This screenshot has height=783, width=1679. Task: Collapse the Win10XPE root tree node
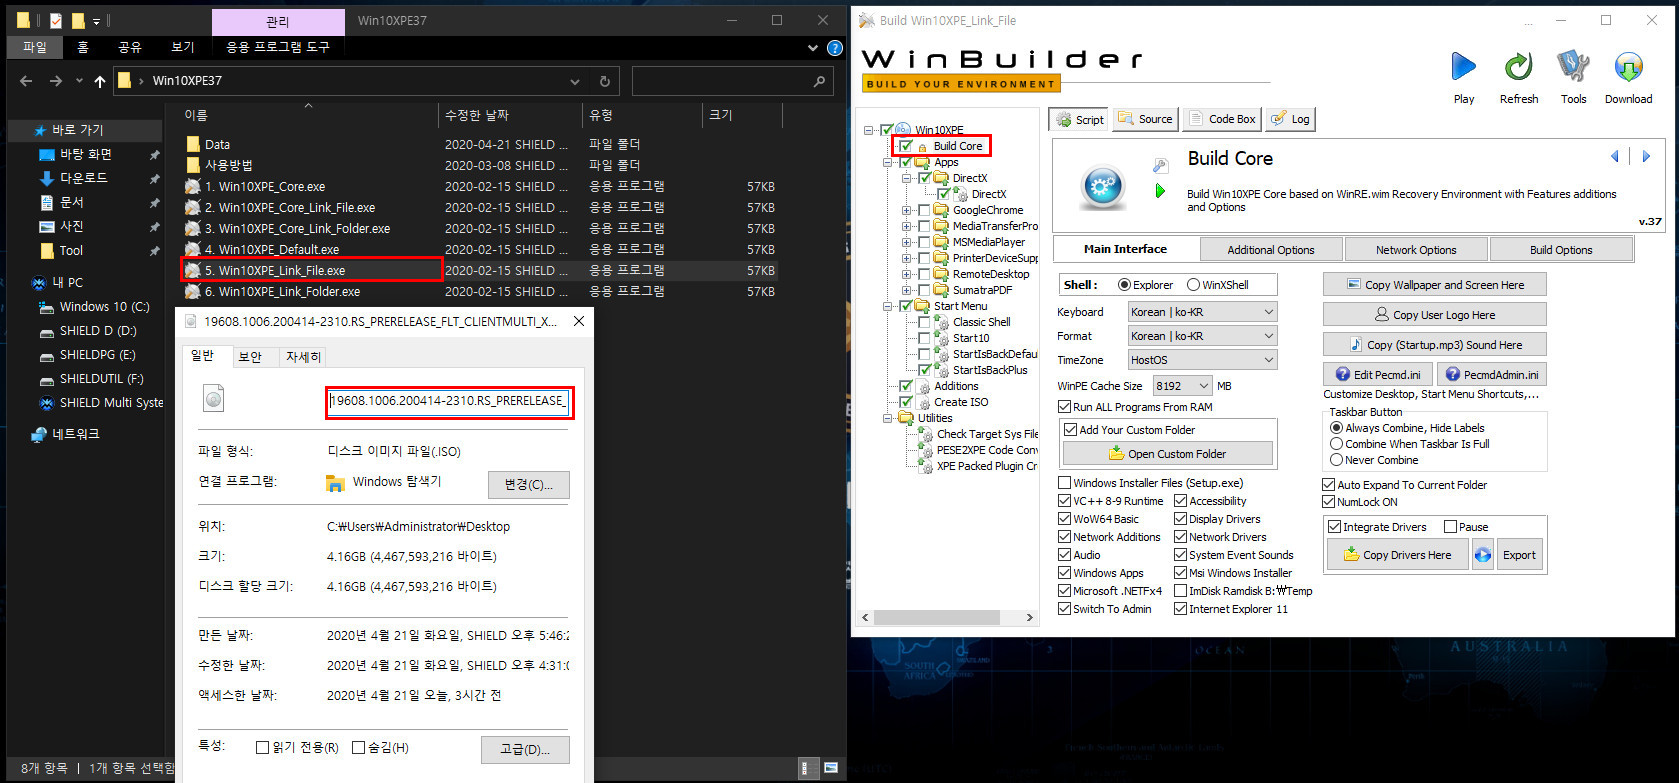pos(870,130)
